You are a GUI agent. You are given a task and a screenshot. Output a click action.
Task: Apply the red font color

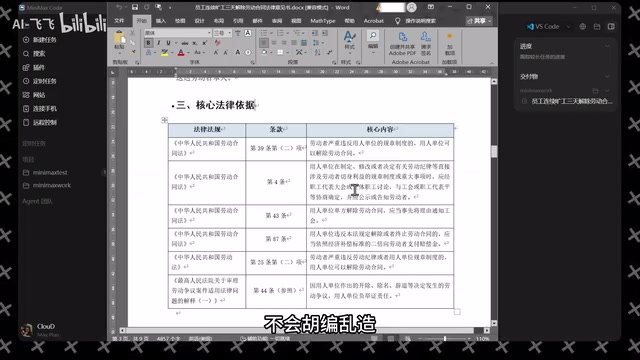point(181,53)
